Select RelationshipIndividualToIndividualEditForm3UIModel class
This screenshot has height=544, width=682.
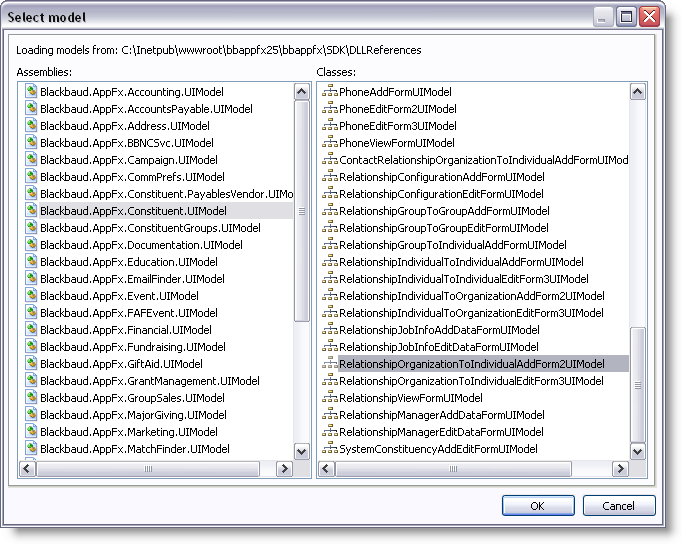tap(464, 278)
